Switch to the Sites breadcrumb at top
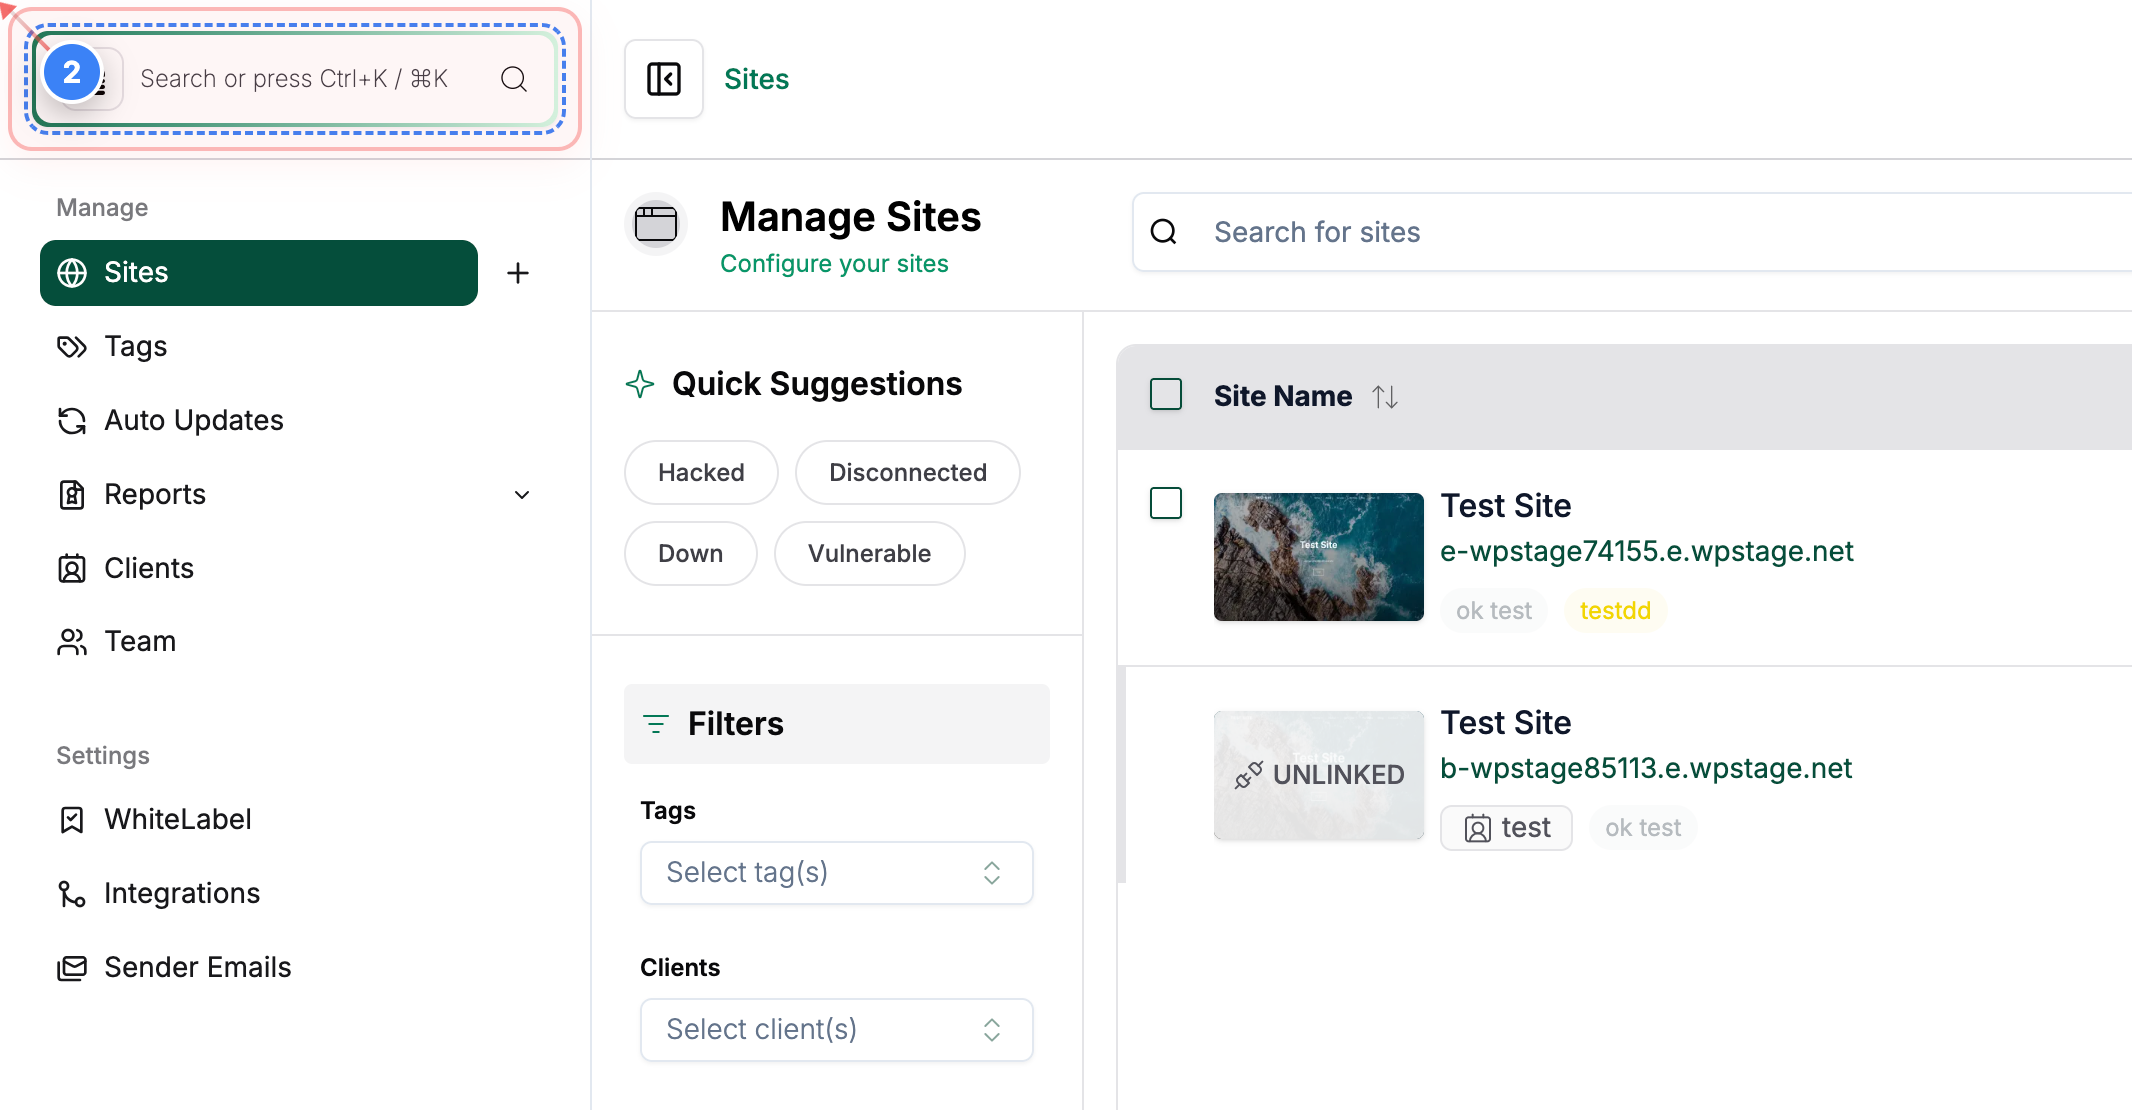 [x=756, y=78]
